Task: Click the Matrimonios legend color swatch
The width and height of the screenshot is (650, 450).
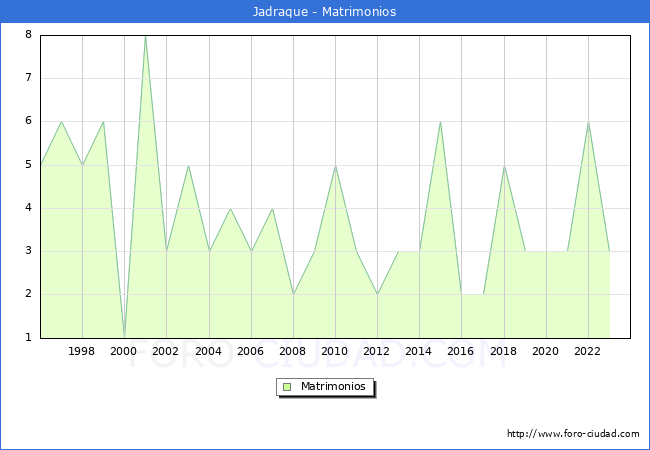Action: click(287, 387)
